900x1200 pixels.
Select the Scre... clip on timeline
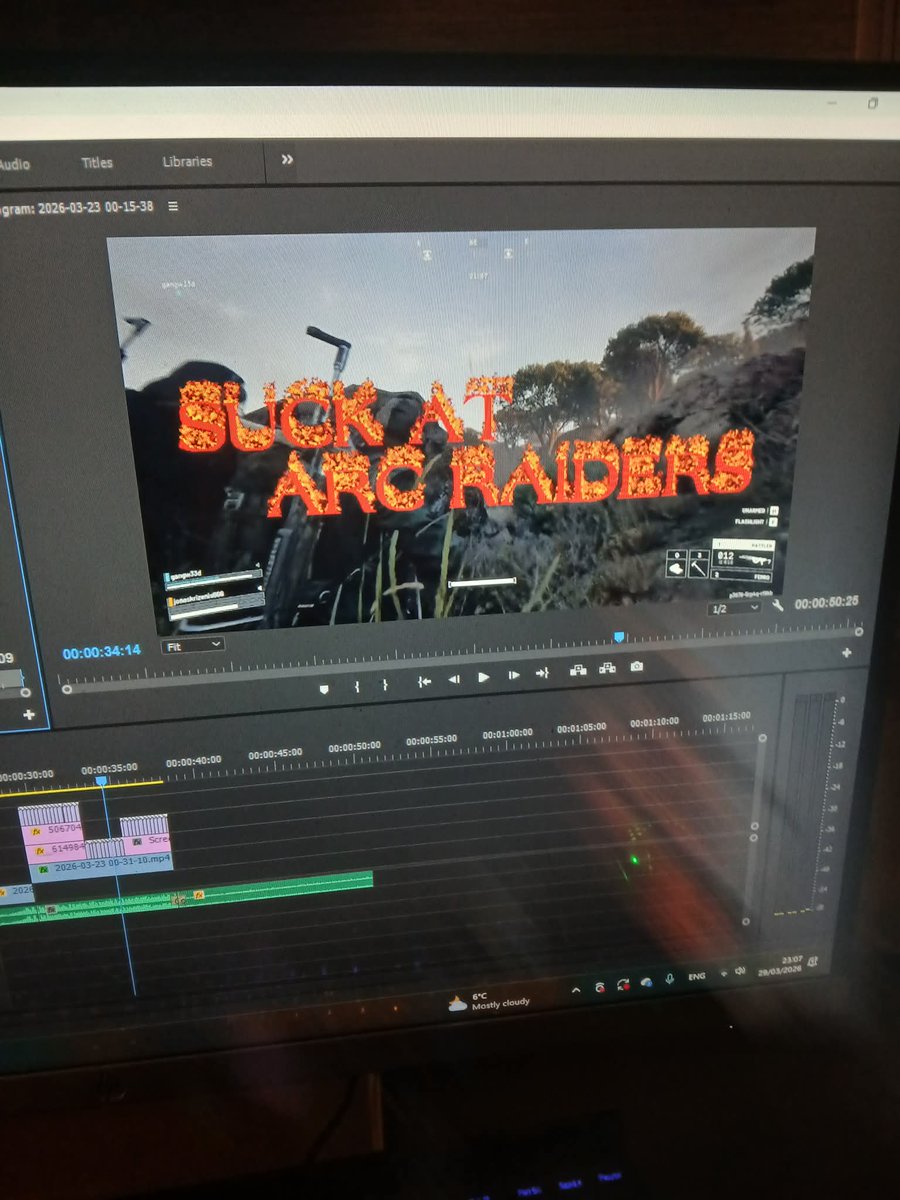145,838
